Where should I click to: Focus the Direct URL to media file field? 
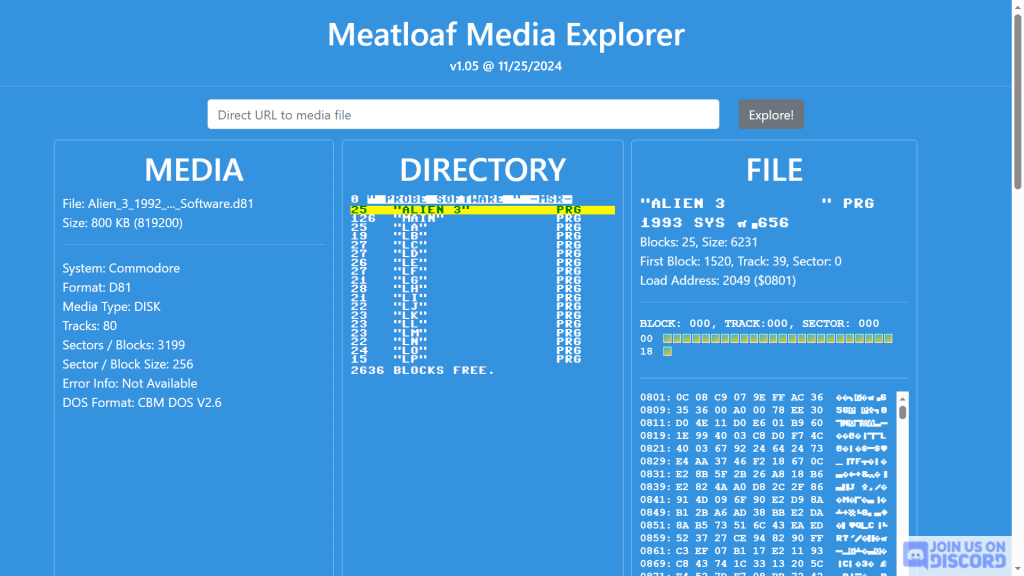[463, 115]
